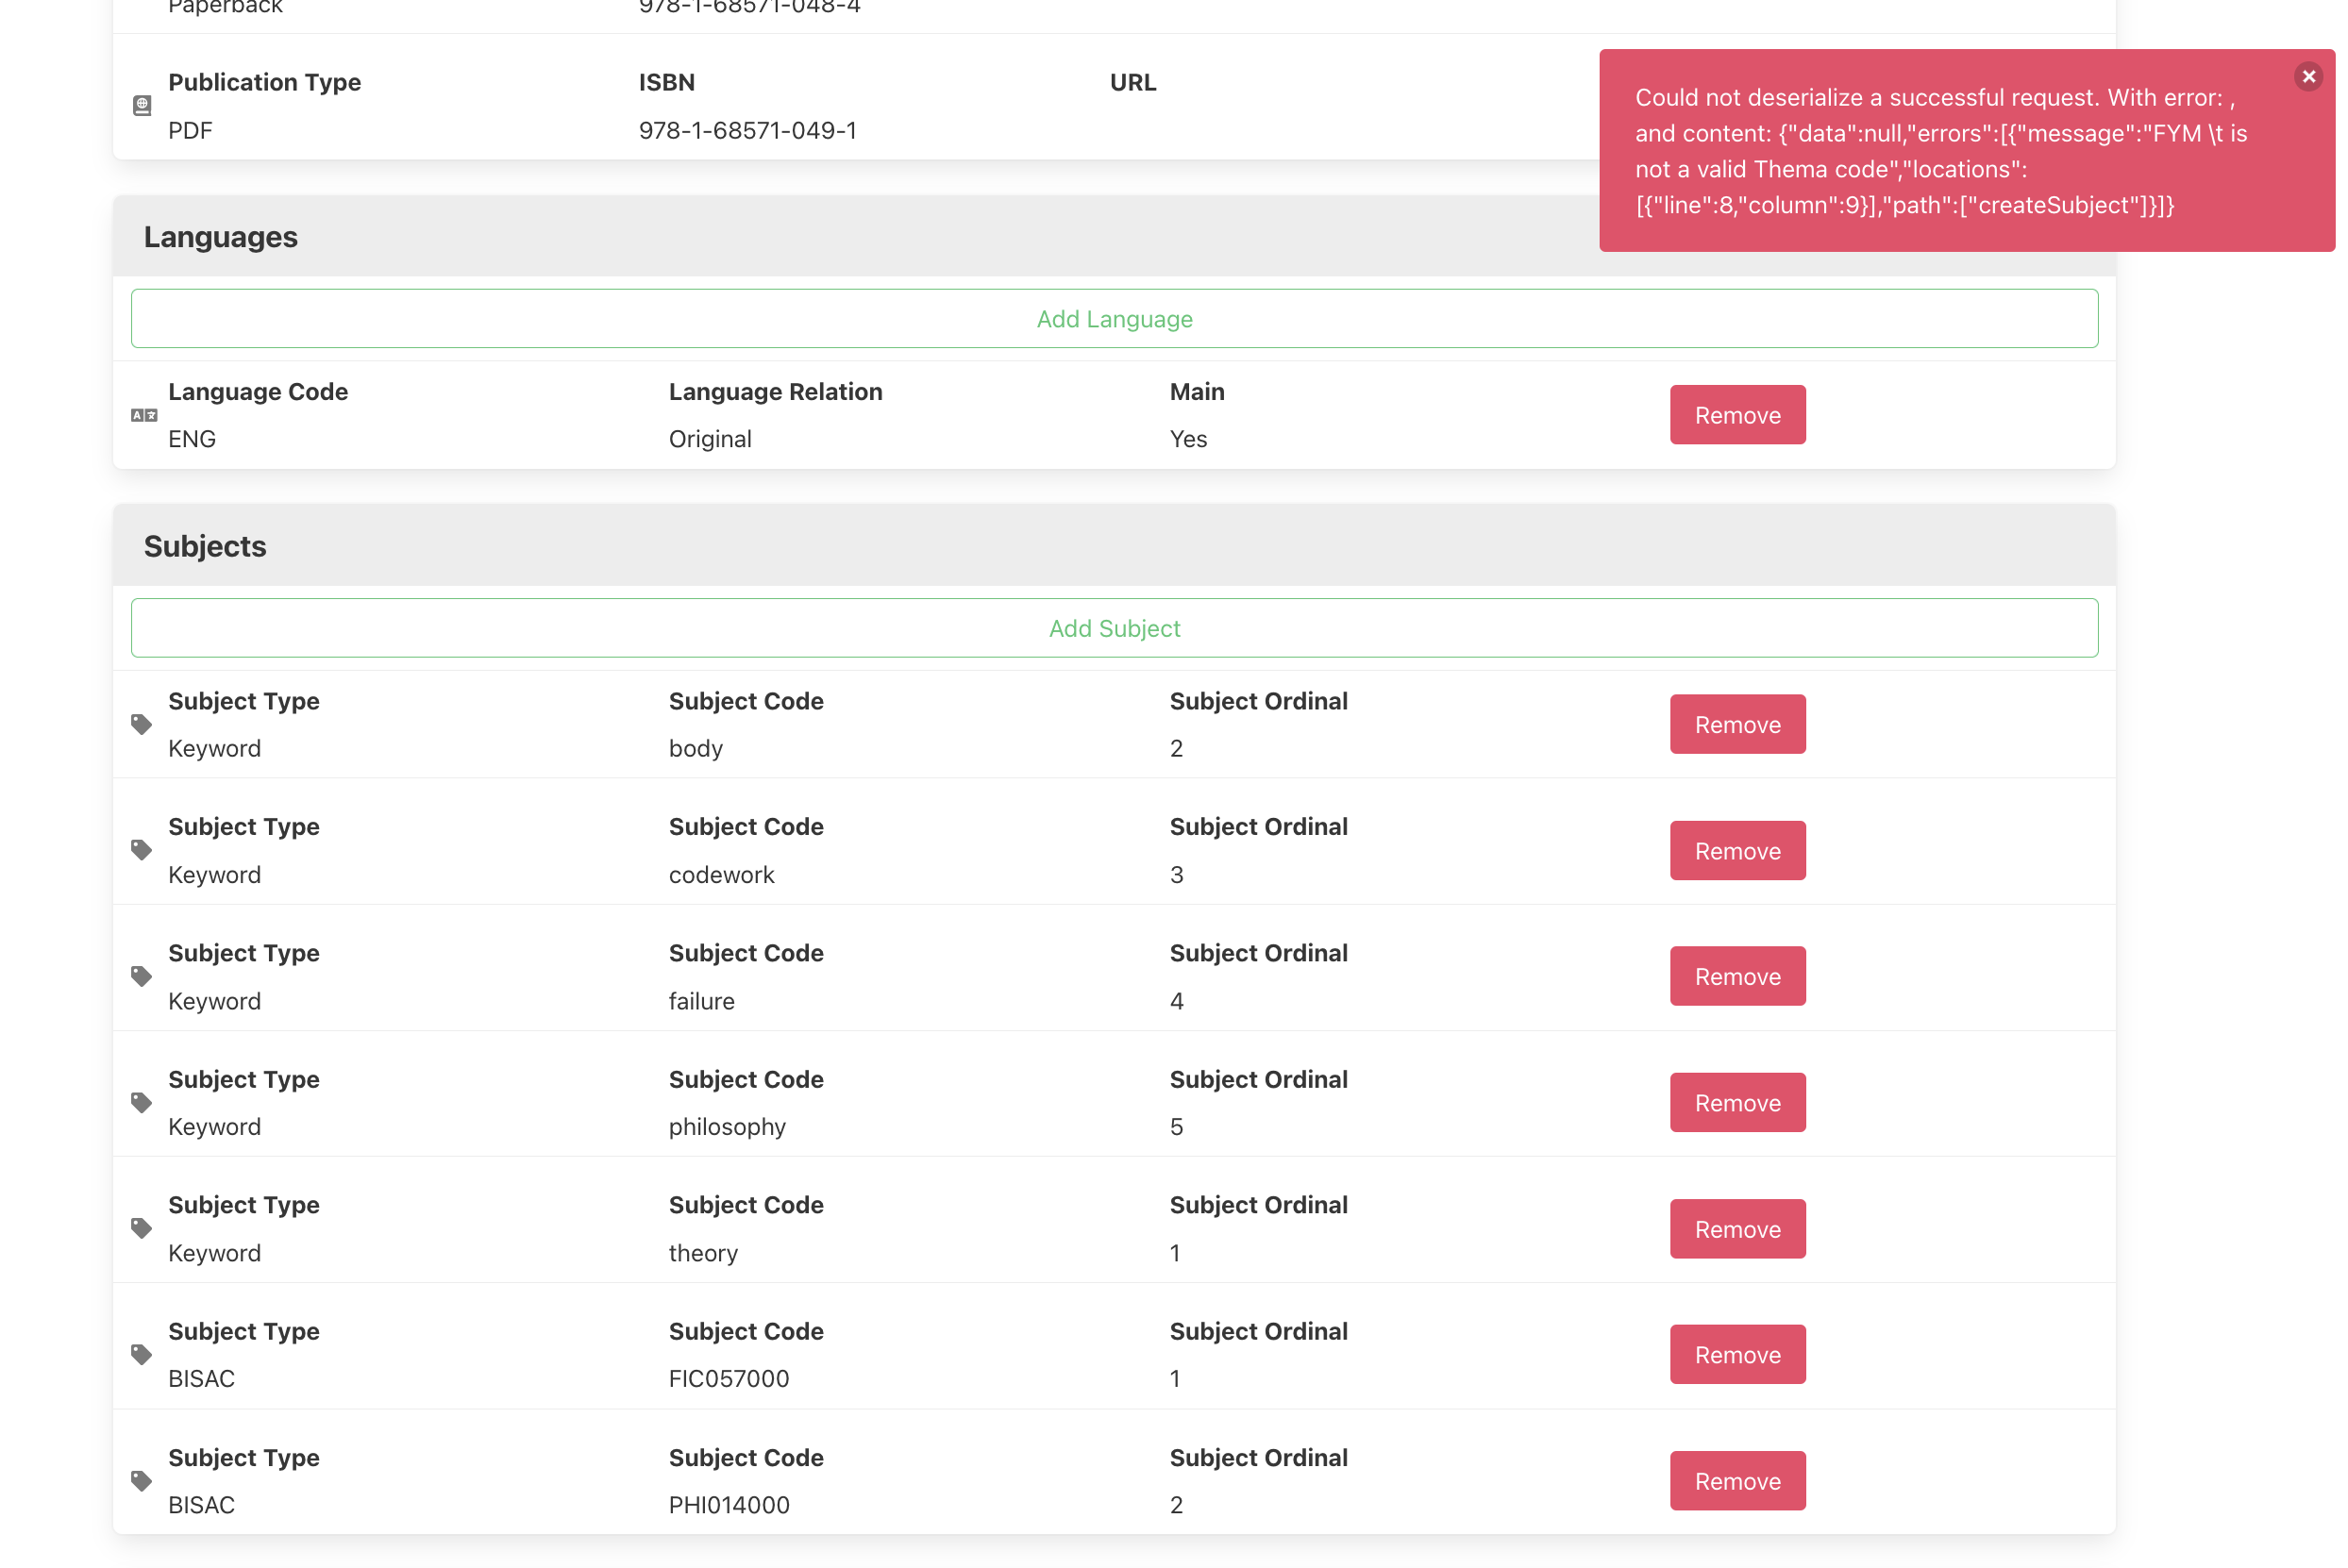Viewport: 2348px width, 1568px height.
Task: Remove the 'codework' keyword subject
Action: 1737,851
